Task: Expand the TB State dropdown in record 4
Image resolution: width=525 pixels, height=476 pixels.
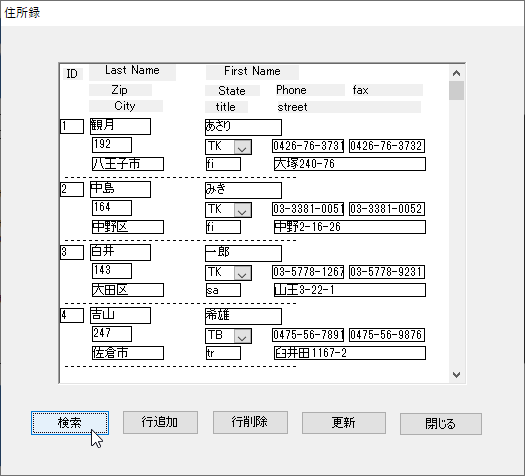Action: (x=242, y=336)
